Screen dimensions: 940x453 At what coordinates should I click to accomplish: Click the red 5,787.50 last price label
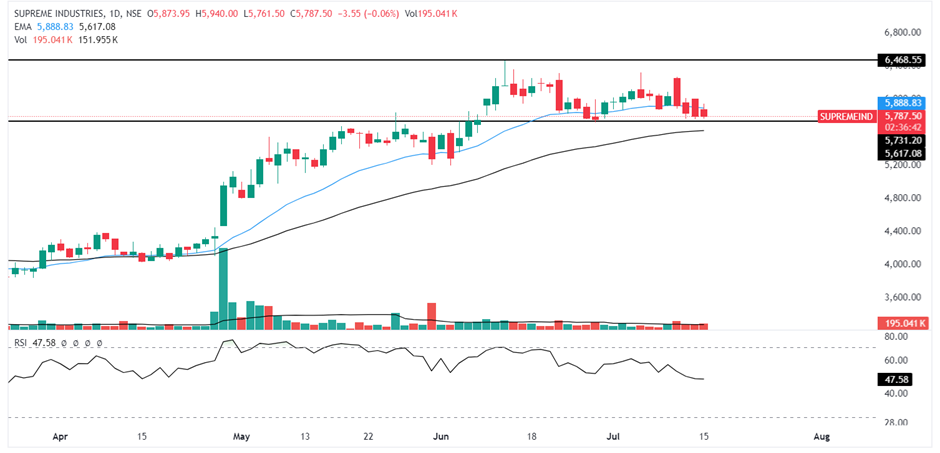902,116
